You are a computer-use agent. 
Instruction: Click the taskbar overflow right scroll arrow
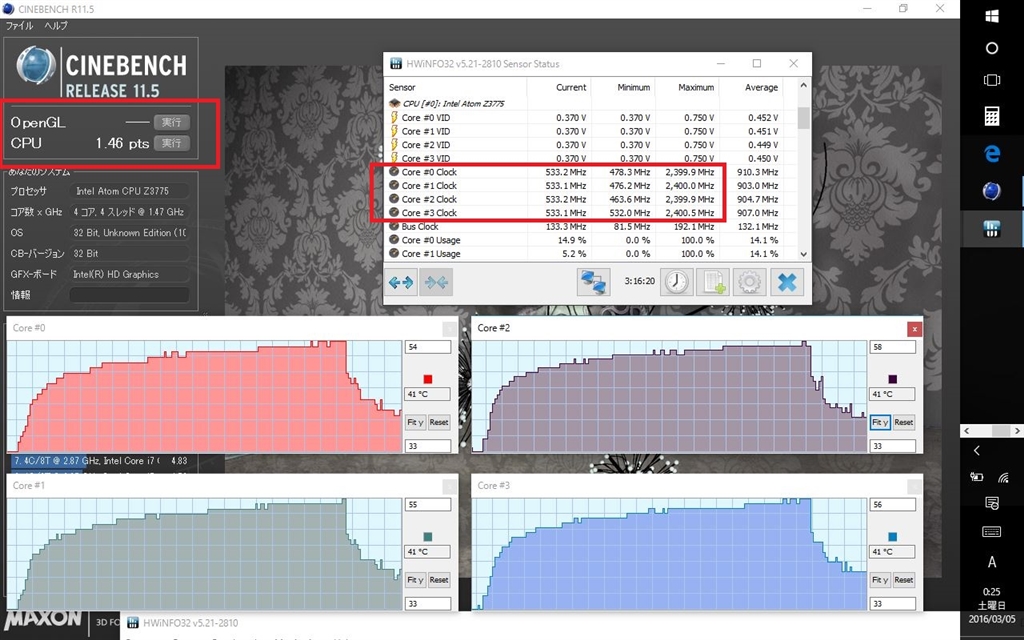coord(1016,431)
